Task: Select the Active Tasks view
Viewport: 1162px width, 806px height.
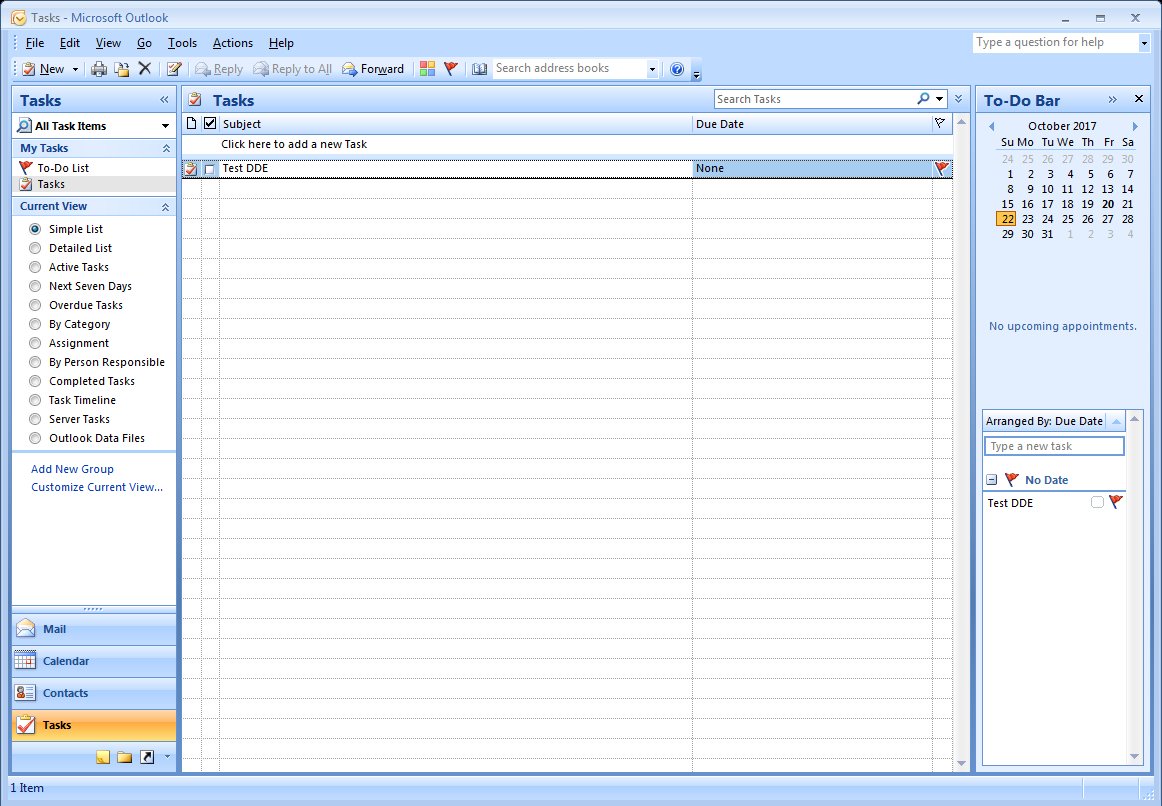Action: pyautogui.click(x=35, y=267)
